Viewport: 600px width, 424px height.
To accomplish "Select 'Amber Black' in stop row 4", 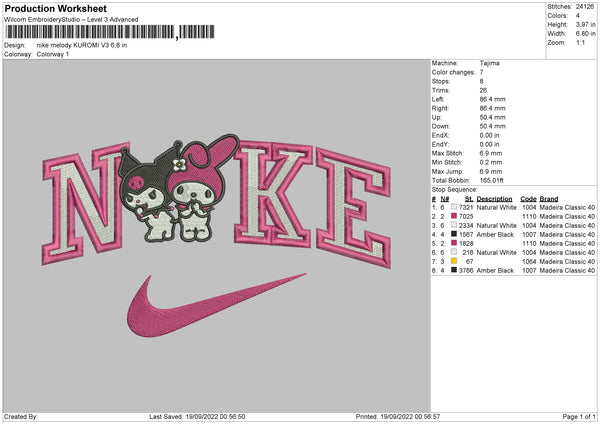I will coord(495,235).
